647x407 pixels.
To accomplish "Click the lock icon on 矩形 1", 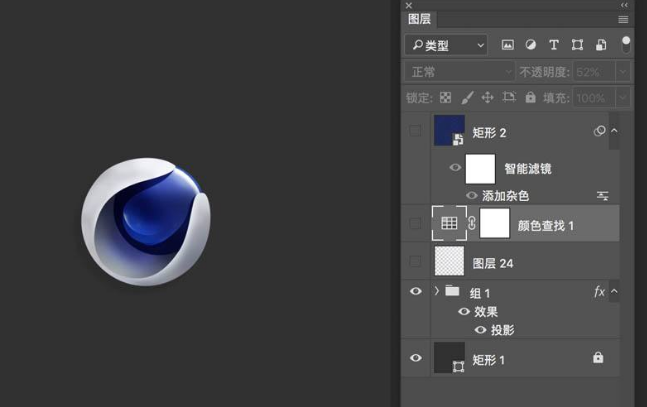I will click(x=598, y=357).
